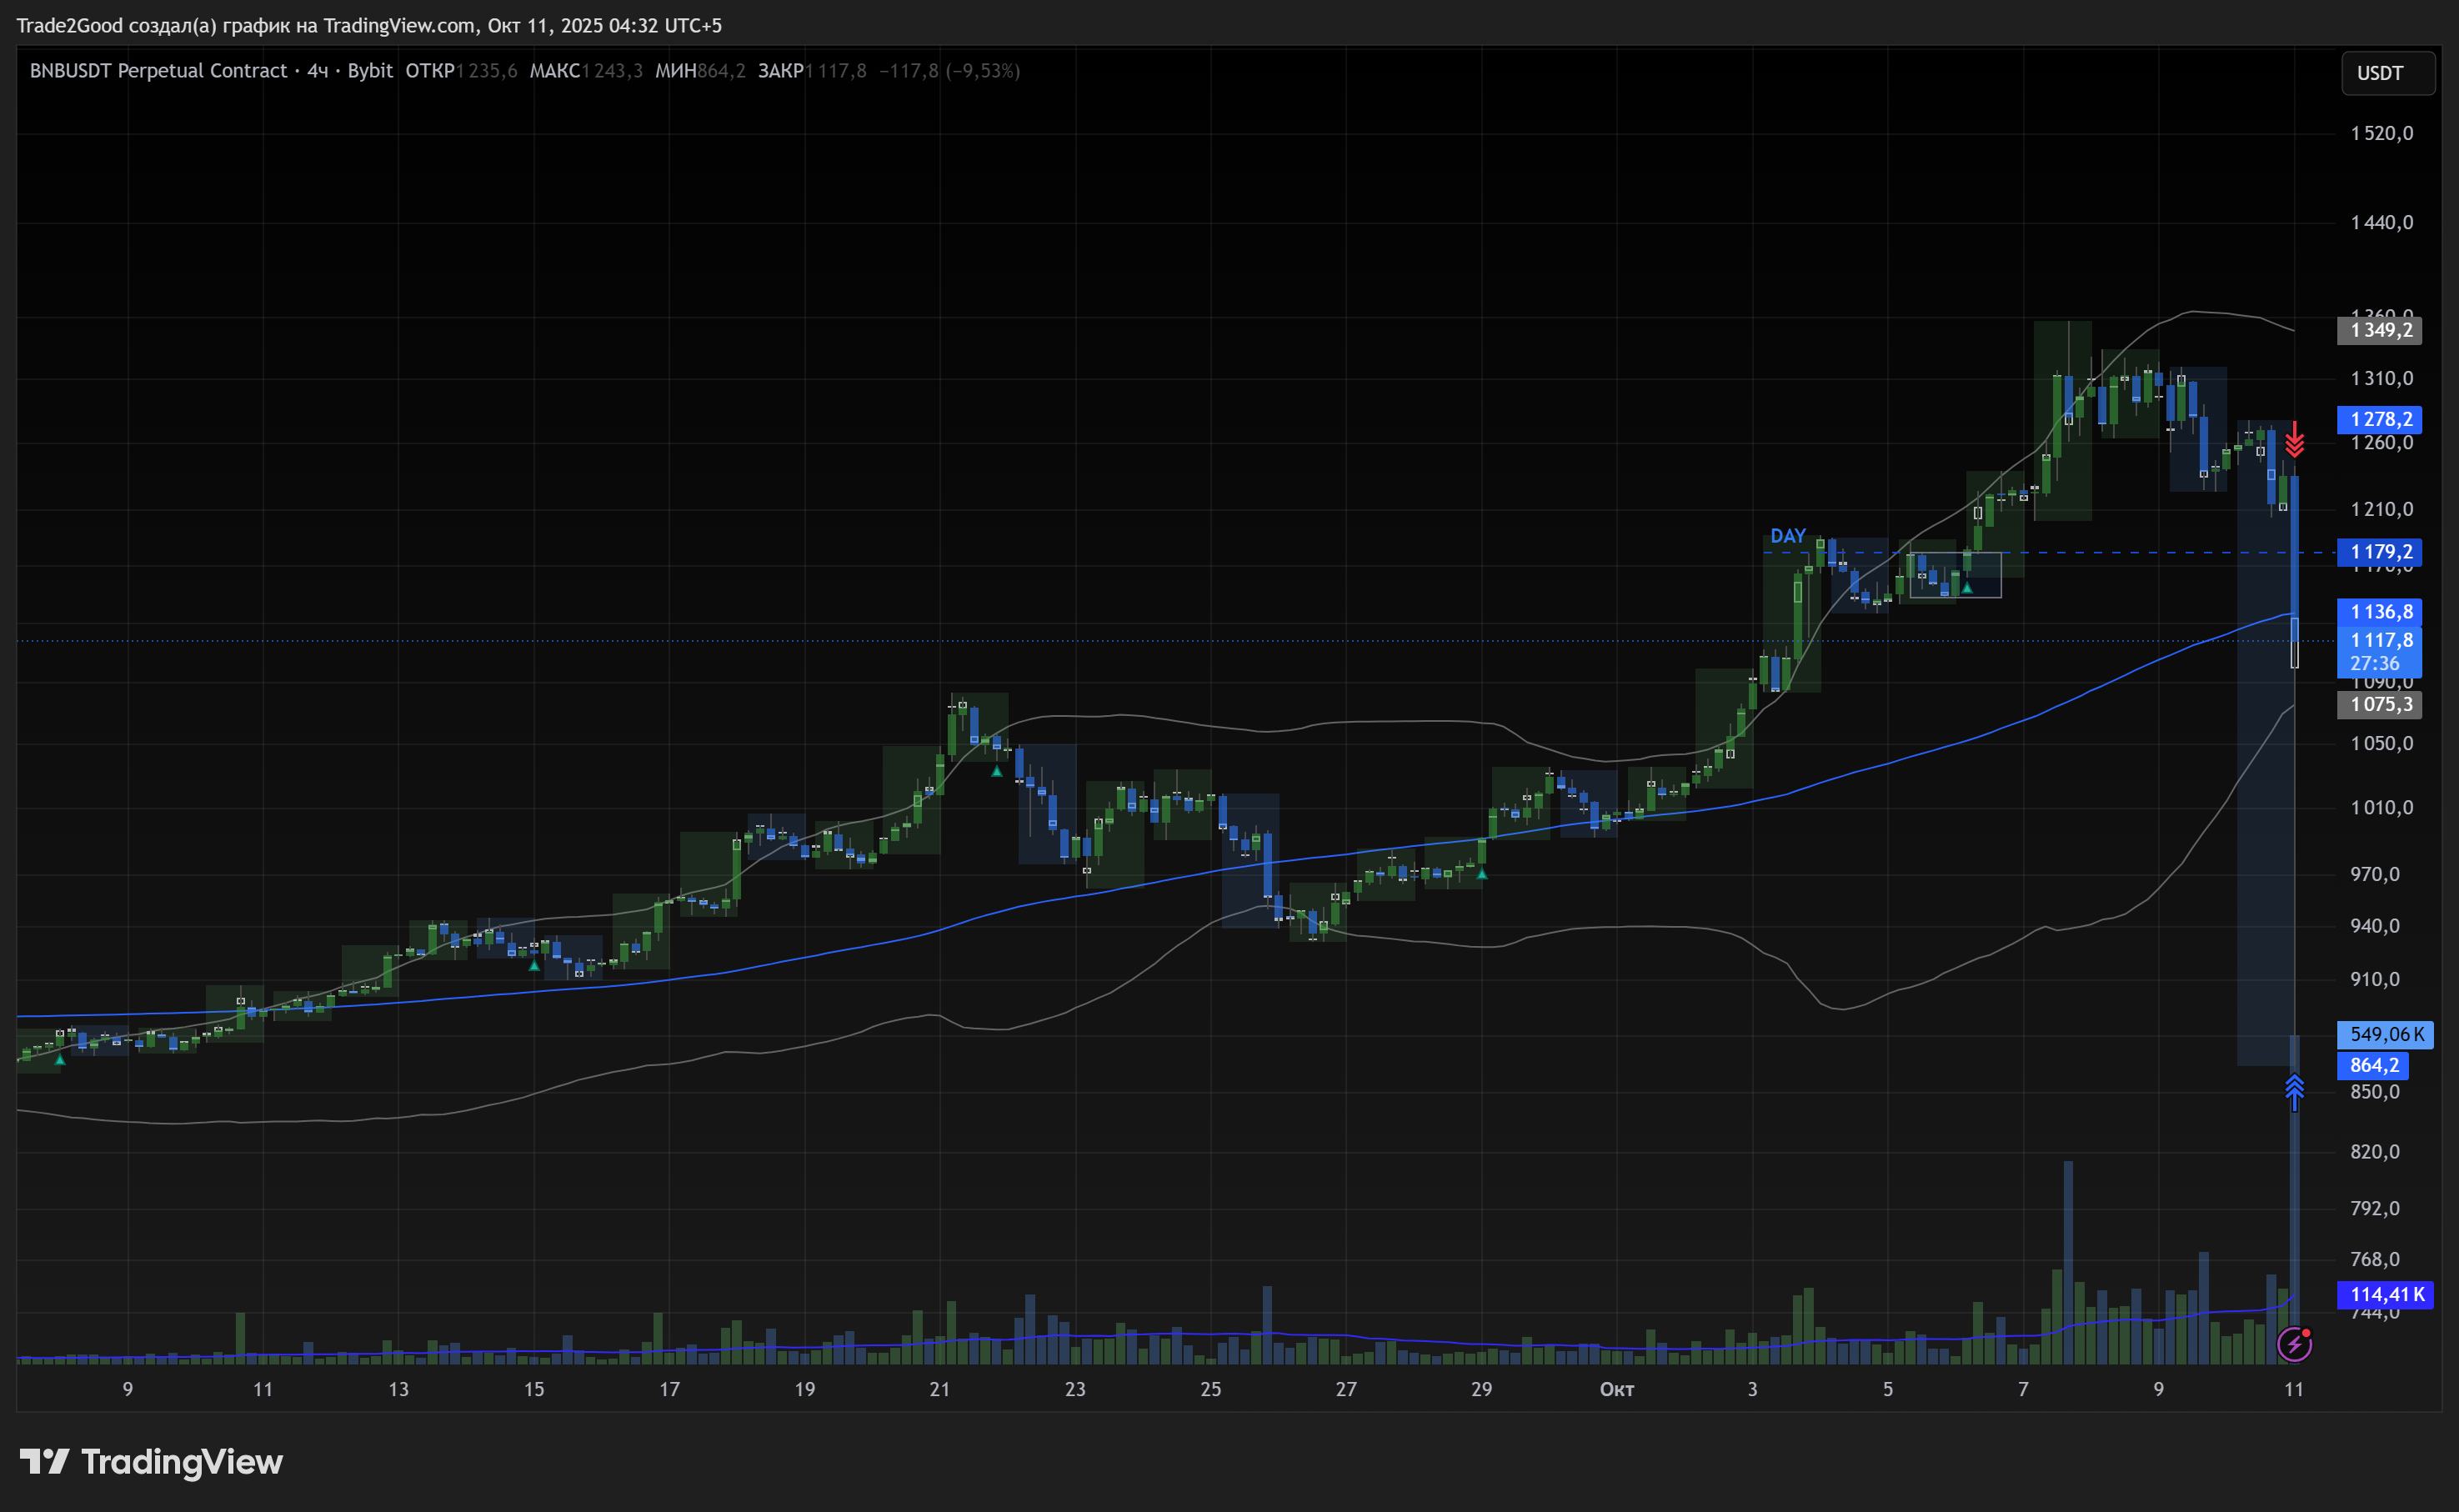Click the green triangle marker near Sept 15
Screen dimensions: 2459x1512
tap(534, 966)
